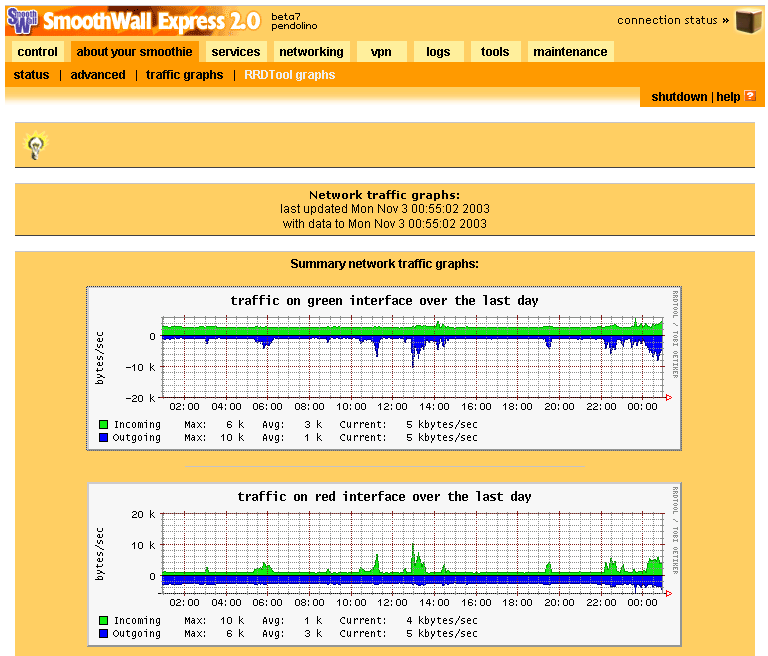This screenshot has width=768, height=656.
Task: Click blue Outgoing swatch in red interface legend
Action: (103, 633)
